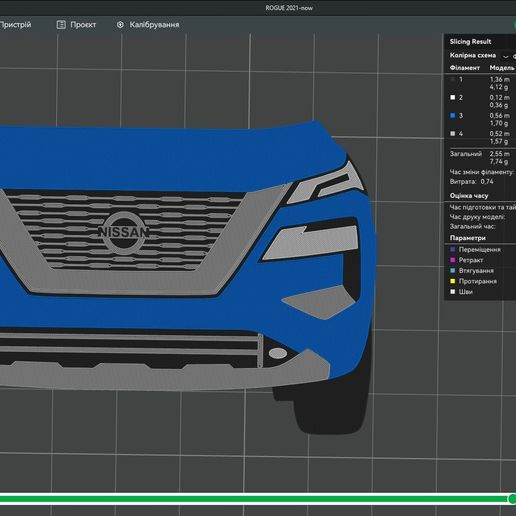Select the fog light circle on the bumper
The image size is (516, 516).
coord(277,353)
